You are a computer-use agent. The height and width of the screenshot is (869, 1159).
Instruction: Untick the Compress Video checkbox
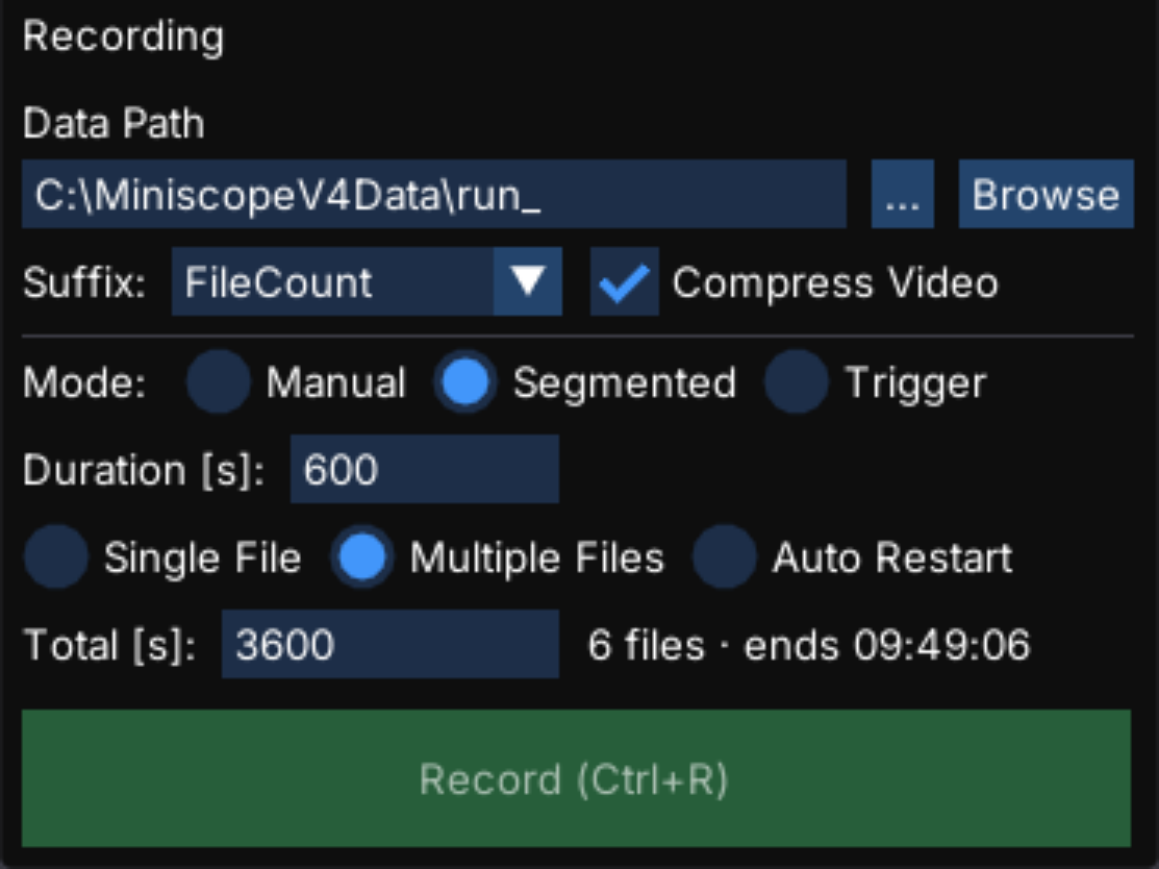pyautogui.click(x=625, y=282)
